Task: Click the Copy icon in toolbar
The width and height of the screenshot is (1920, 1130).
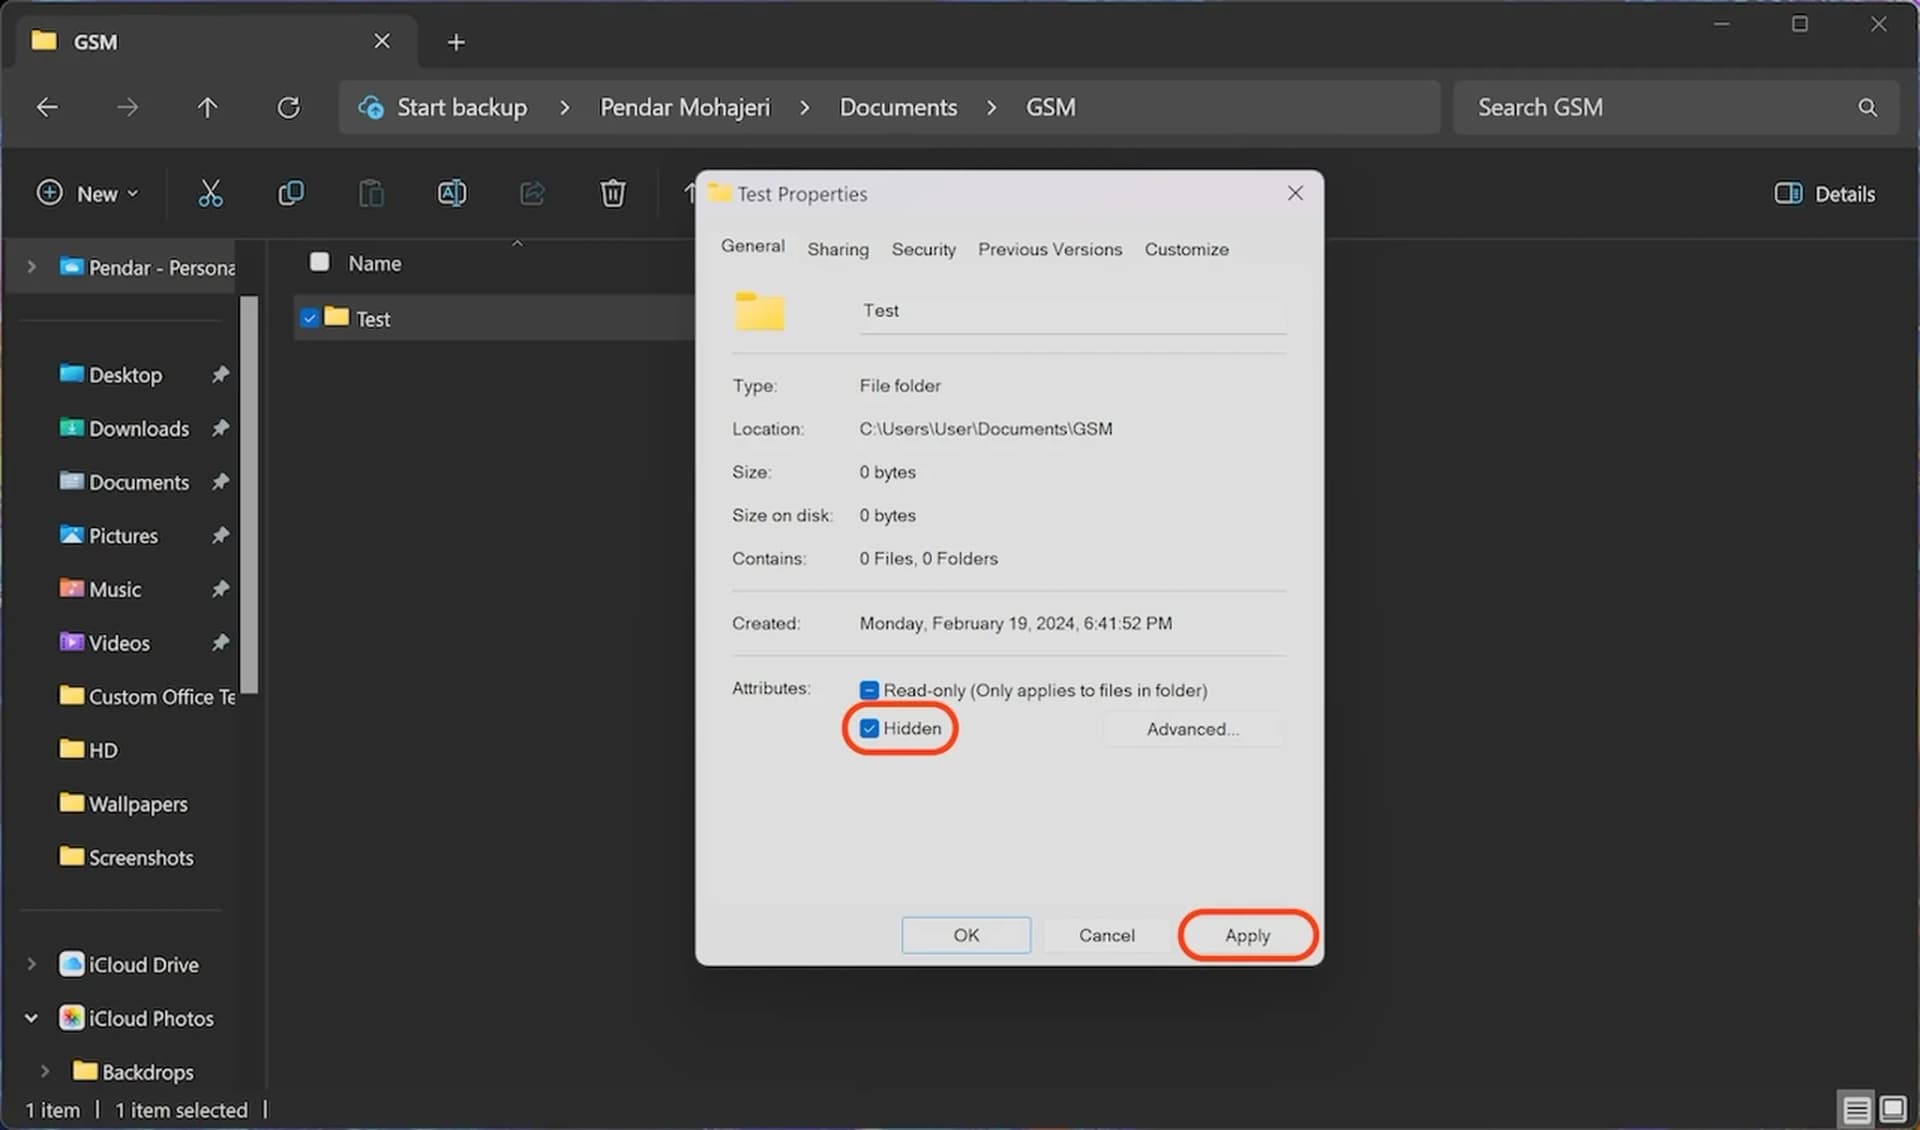Action: tap(291, 193)
